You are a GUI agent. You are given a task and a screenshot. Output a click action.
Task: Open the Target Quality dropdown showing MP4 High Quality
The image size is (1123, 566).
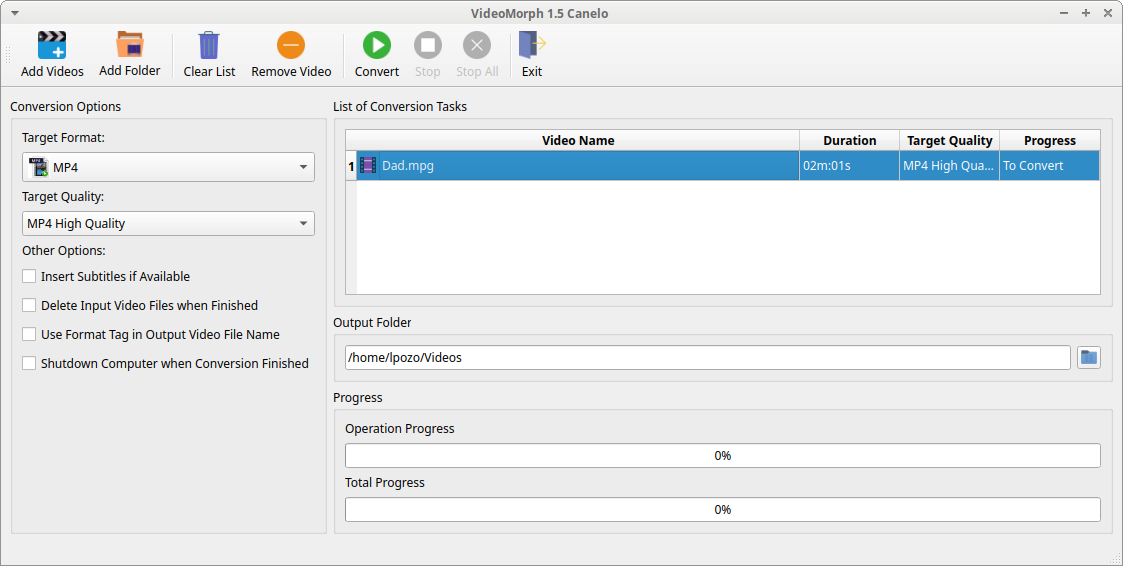click(x=168, y=224)
